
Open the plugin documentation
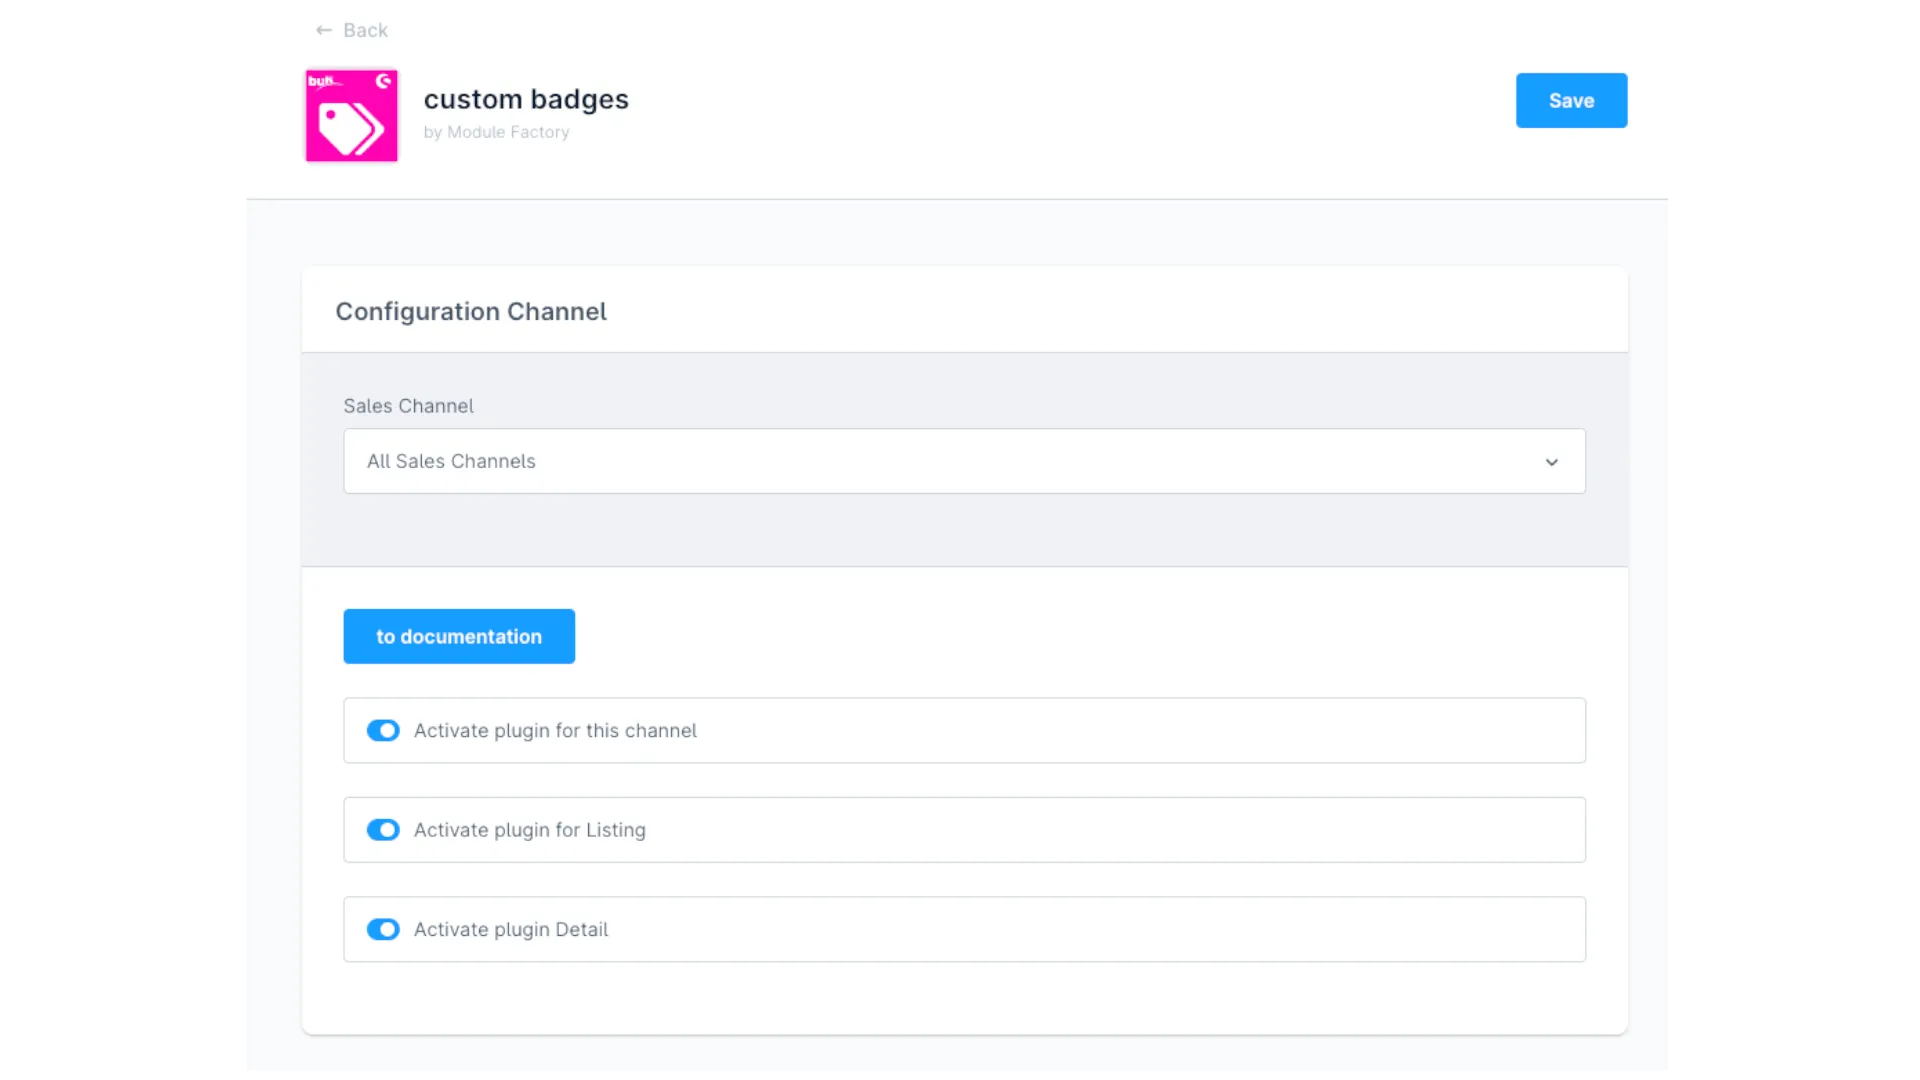pos(458,636)
